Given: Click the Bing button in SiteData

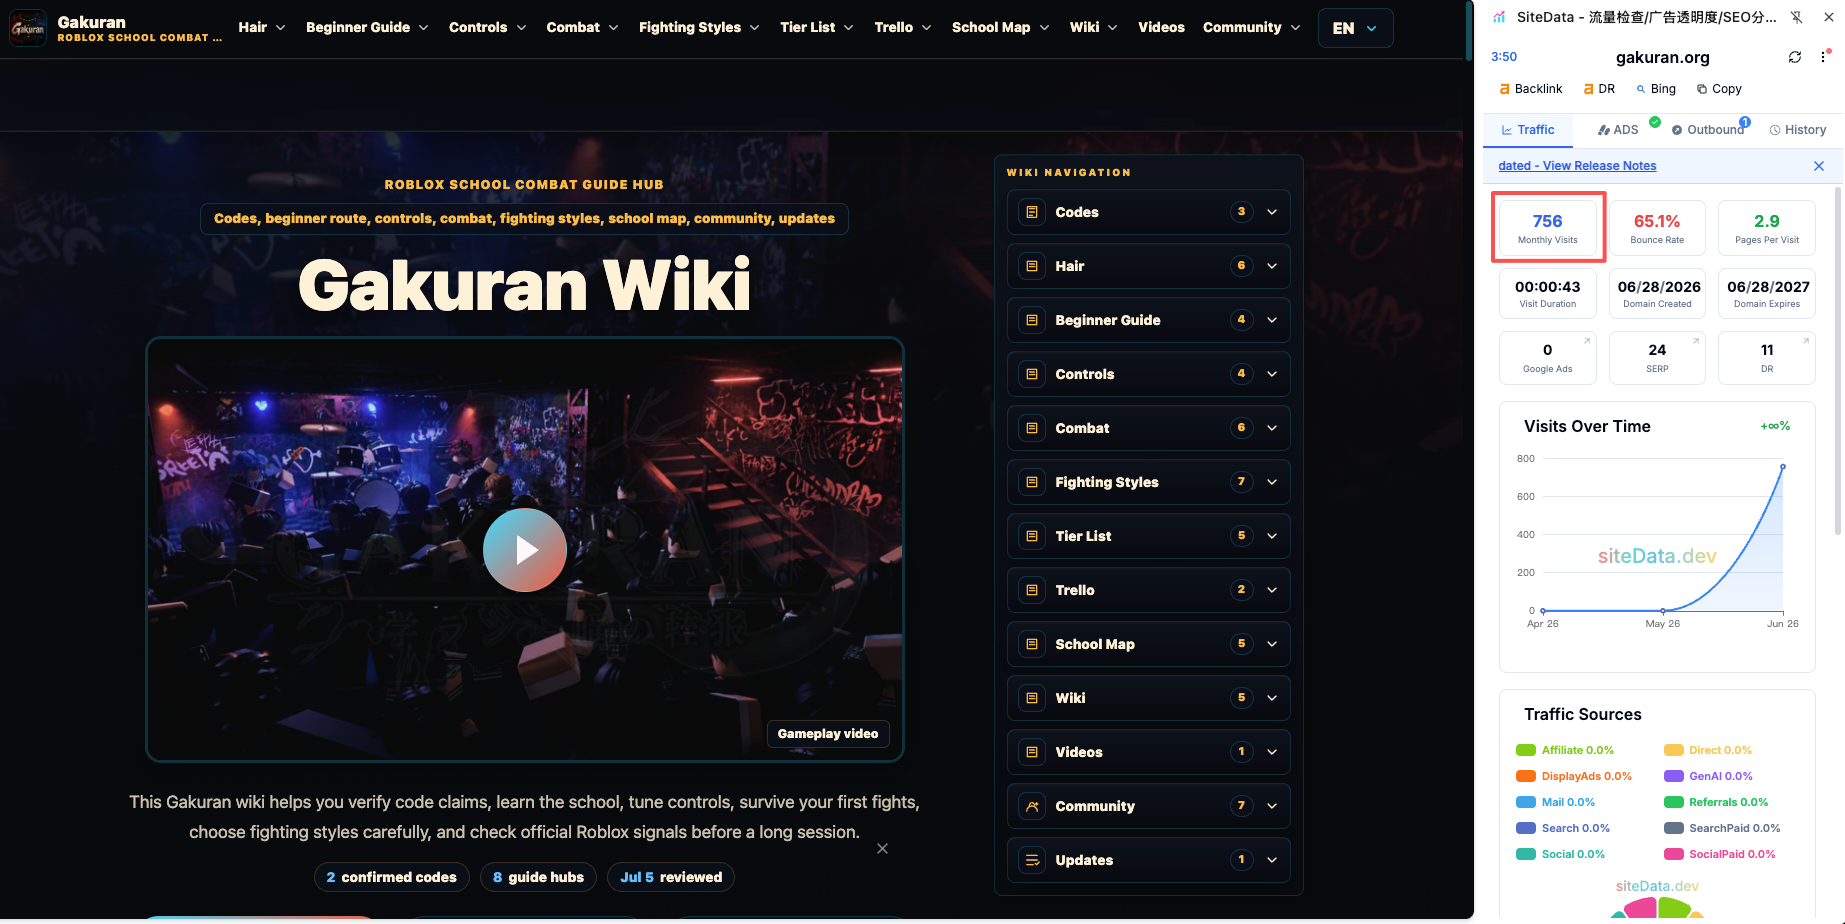Looking at the screenshot, I should click(x=1656, y=89).
